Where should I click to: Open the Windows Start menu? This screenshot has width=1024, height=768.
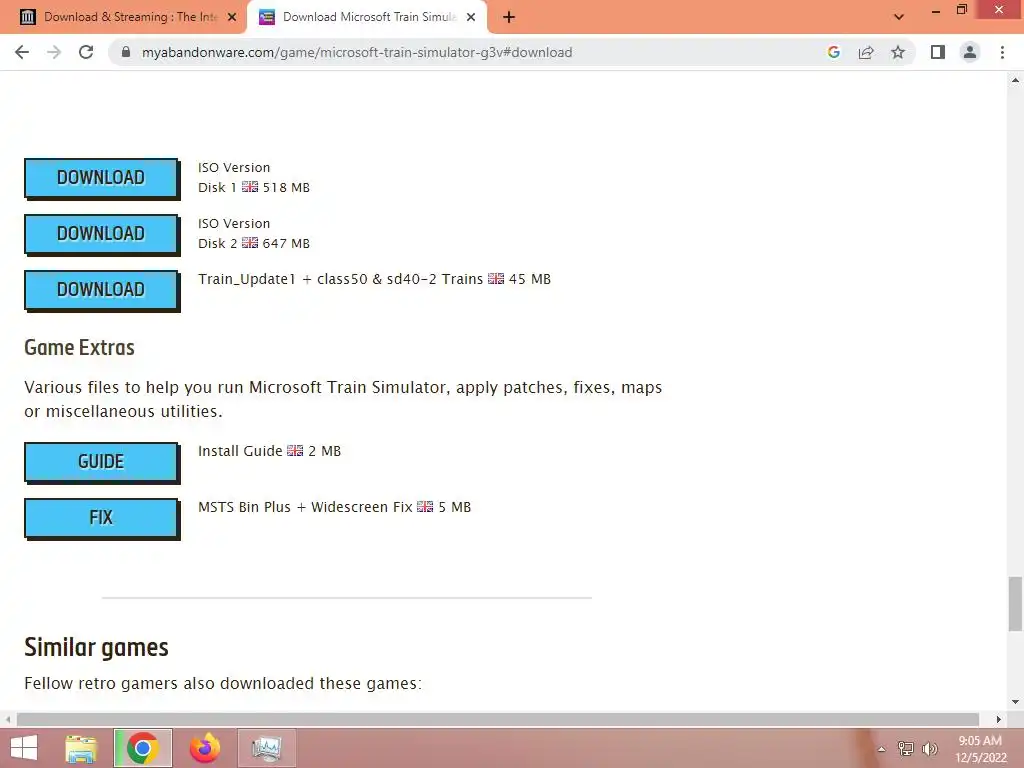click(x=24, y=748)
